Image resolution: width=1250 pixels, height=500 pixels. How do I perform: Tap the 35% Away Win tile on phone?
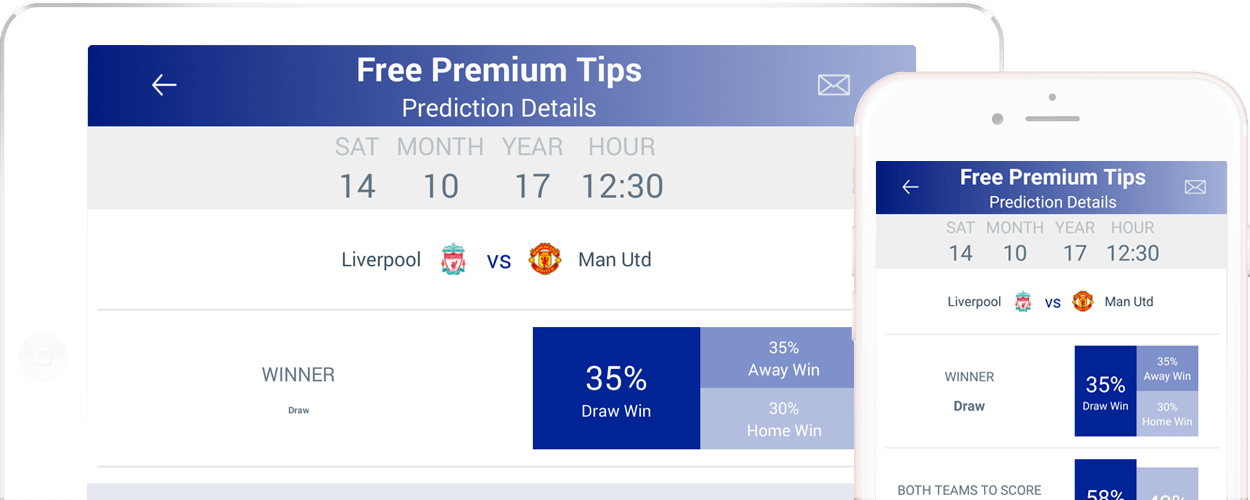(1167, 368)
